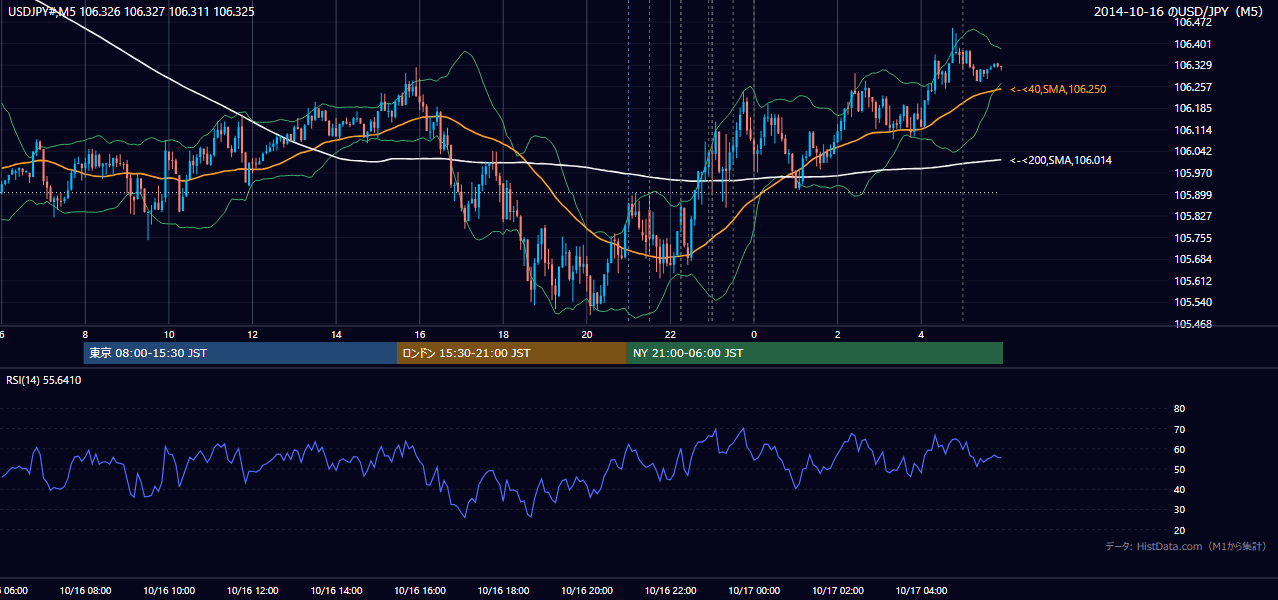Select the ロンドン 15:30-21:00 JST session bar
This screenshot has width=1278, height=600.
512,353
